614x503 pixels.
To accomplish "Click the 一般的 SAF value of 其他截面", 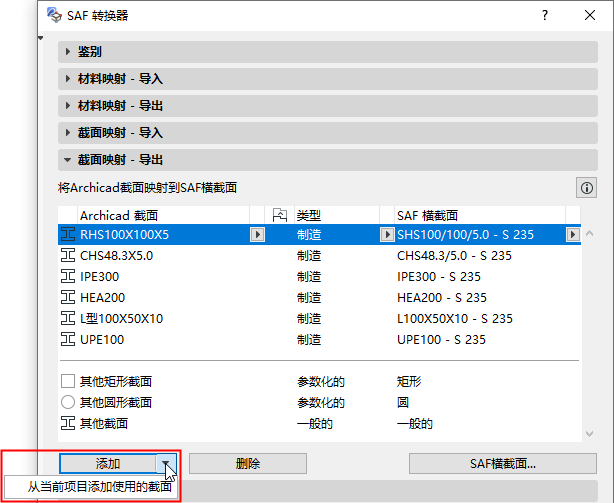I will click(415, 423).
